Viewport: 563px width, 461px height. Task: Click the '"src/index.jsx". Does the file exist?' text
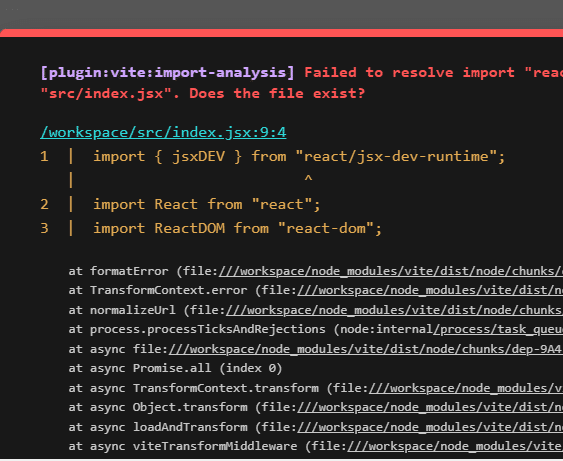pos(203,94)
